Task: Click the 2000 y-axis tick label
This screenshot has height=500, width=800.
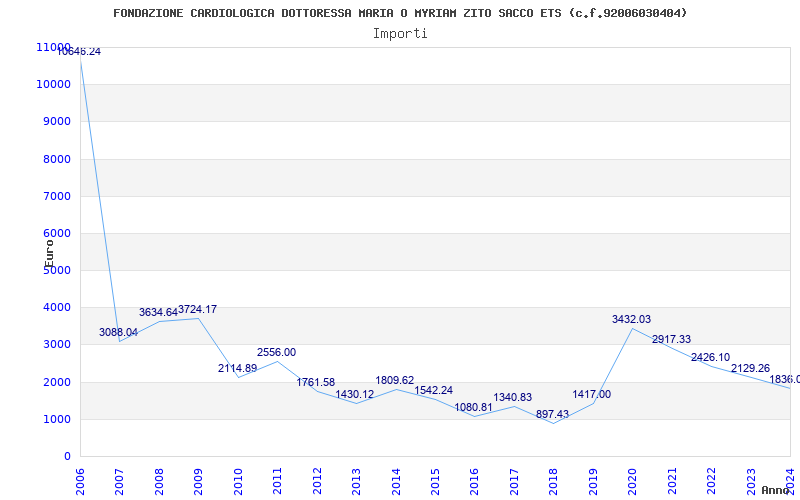Action: point(57,382)
